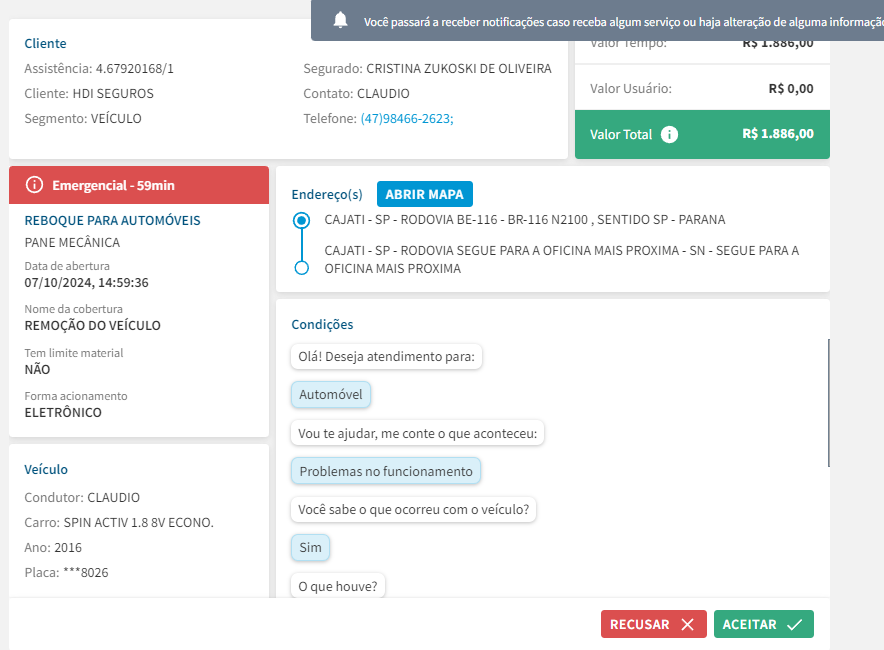Click the X icon on RECUSAR

pyautogui.click(x=687, y=625)
